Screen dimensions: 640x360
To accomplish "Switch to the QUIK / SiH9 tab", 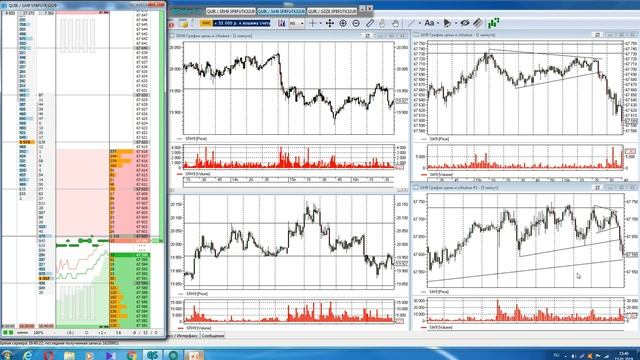I will click(281, 11).
